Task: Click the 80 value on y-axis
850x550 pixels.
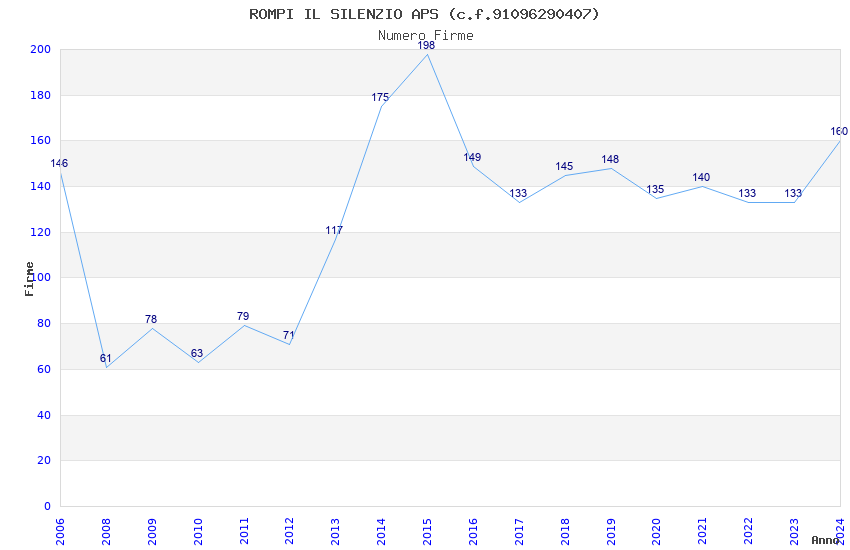Action: [44, 323]
